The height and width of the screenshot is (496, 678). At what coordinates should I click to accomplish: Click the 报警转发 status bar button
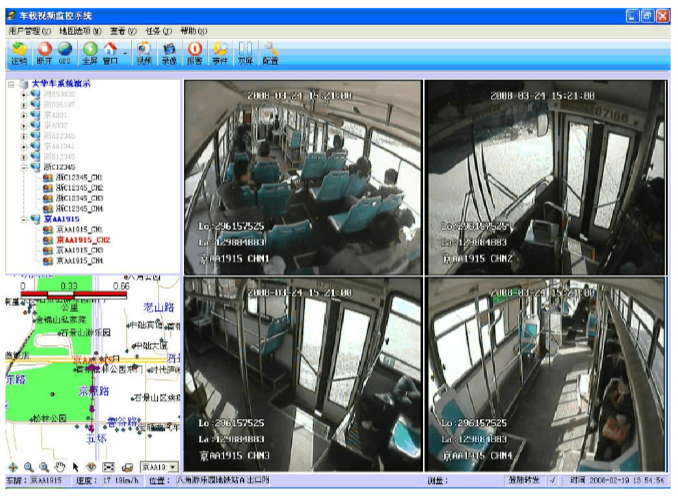click(x=525, y=480)
